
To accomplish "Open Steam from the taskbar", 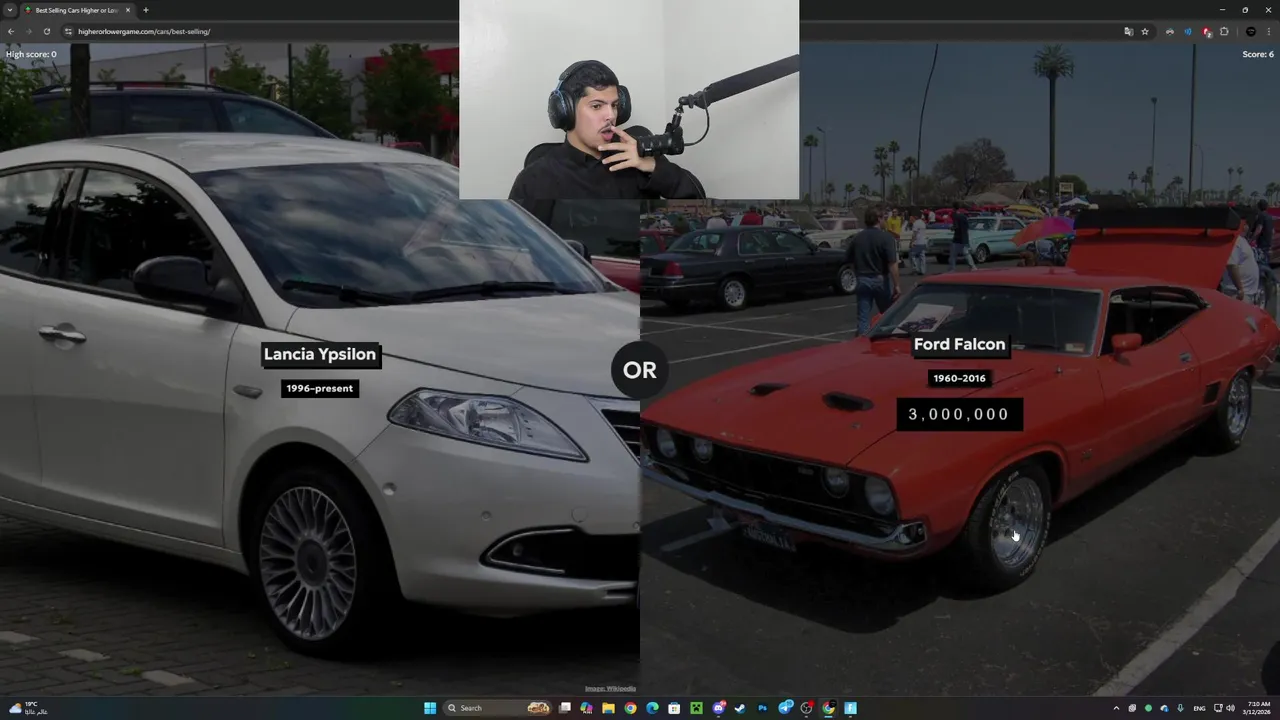I will [x=740, y=708].
